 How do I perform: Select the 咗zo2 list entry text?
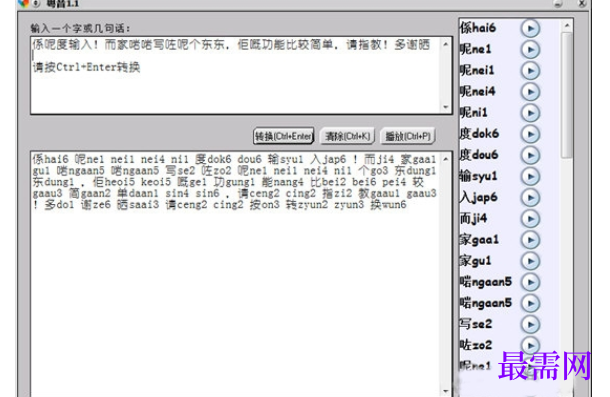(x=476, y=345)
